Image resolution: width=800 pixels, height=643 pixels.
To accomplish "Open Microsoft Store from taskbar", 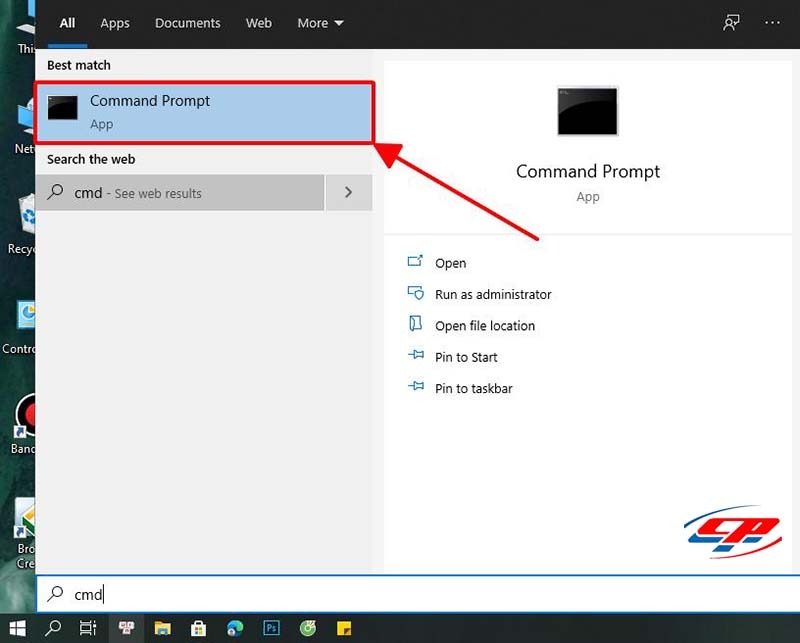I will tap(198, 628).
